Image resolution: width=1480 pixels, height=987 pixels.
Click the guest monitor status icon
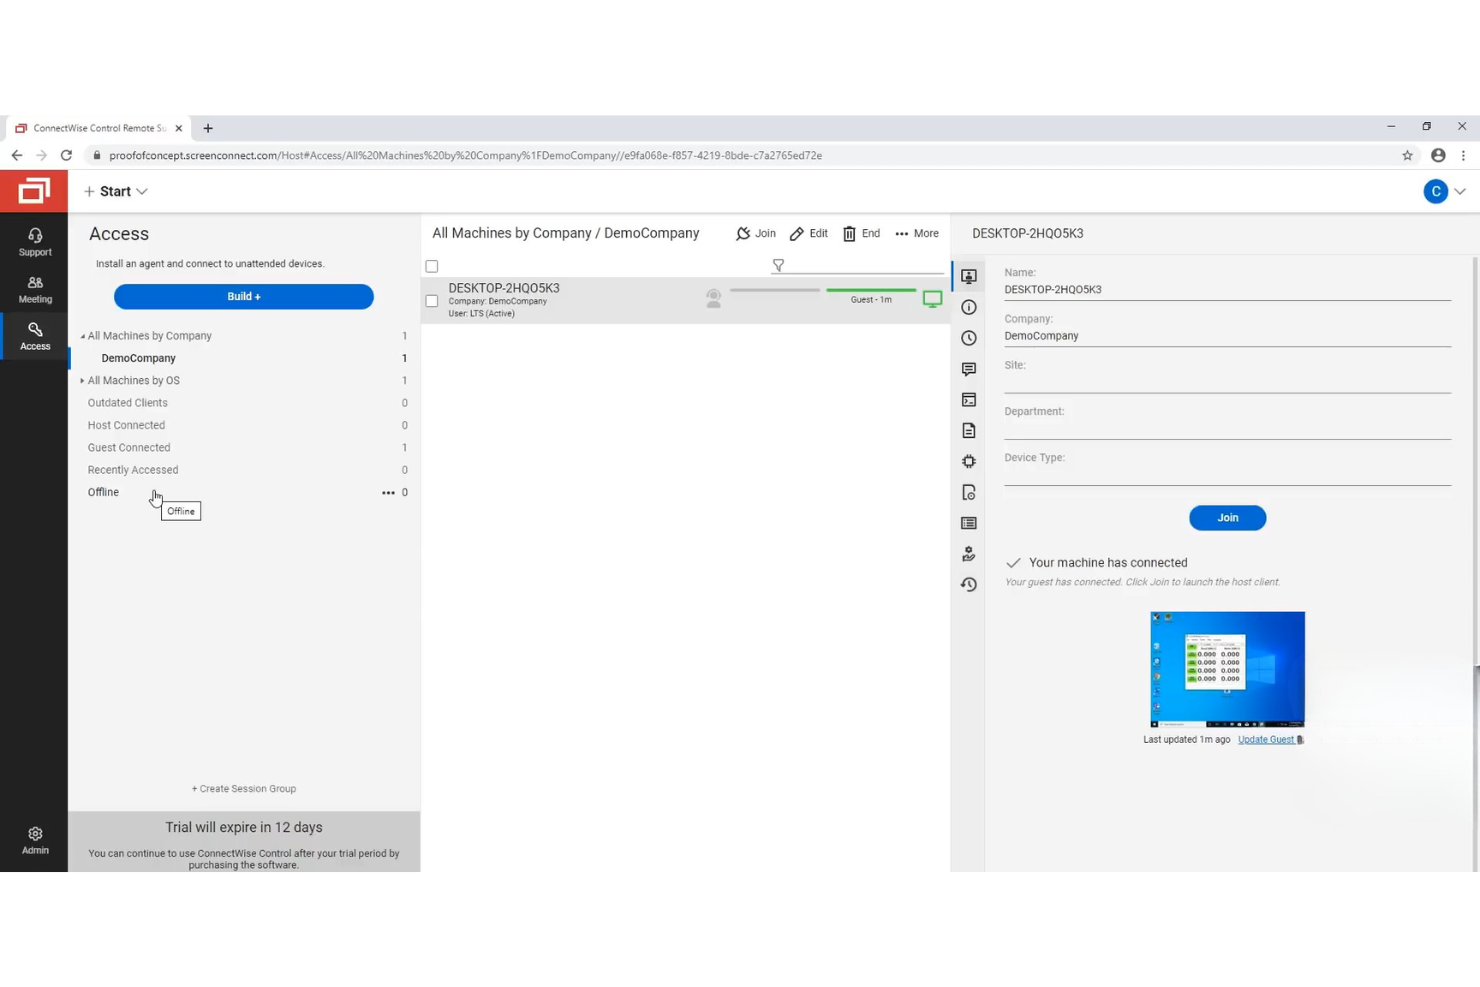pyautogui.click(x=932, y=298)
